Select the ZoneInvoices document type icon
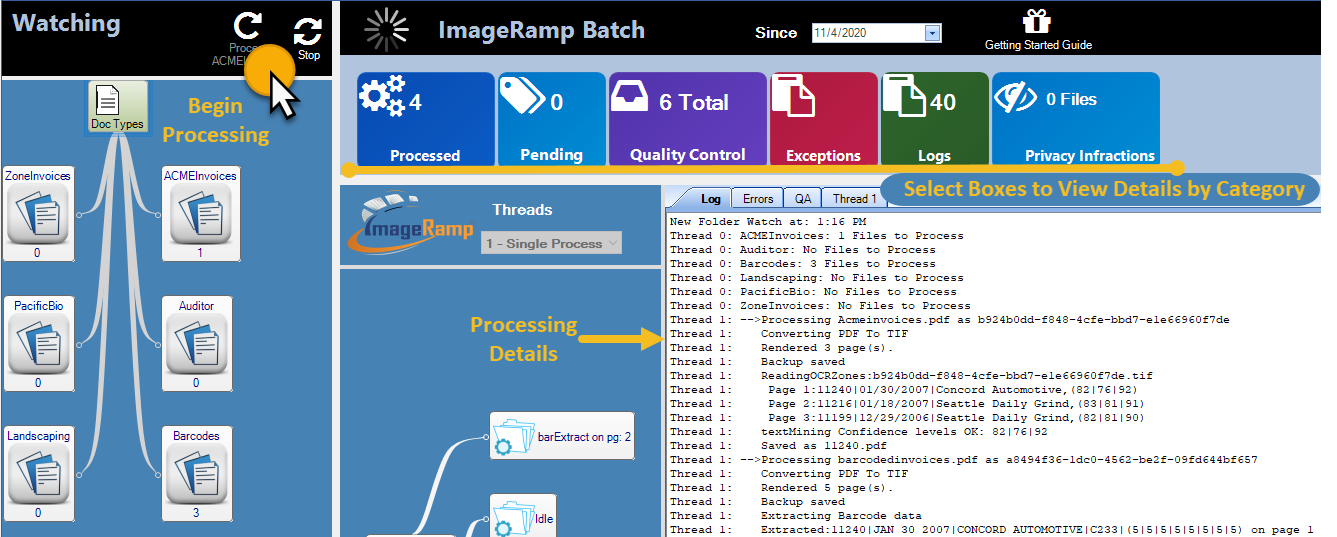Viewport: 1337px width, 537px height. pyautogui.click(x=37, y=213)
